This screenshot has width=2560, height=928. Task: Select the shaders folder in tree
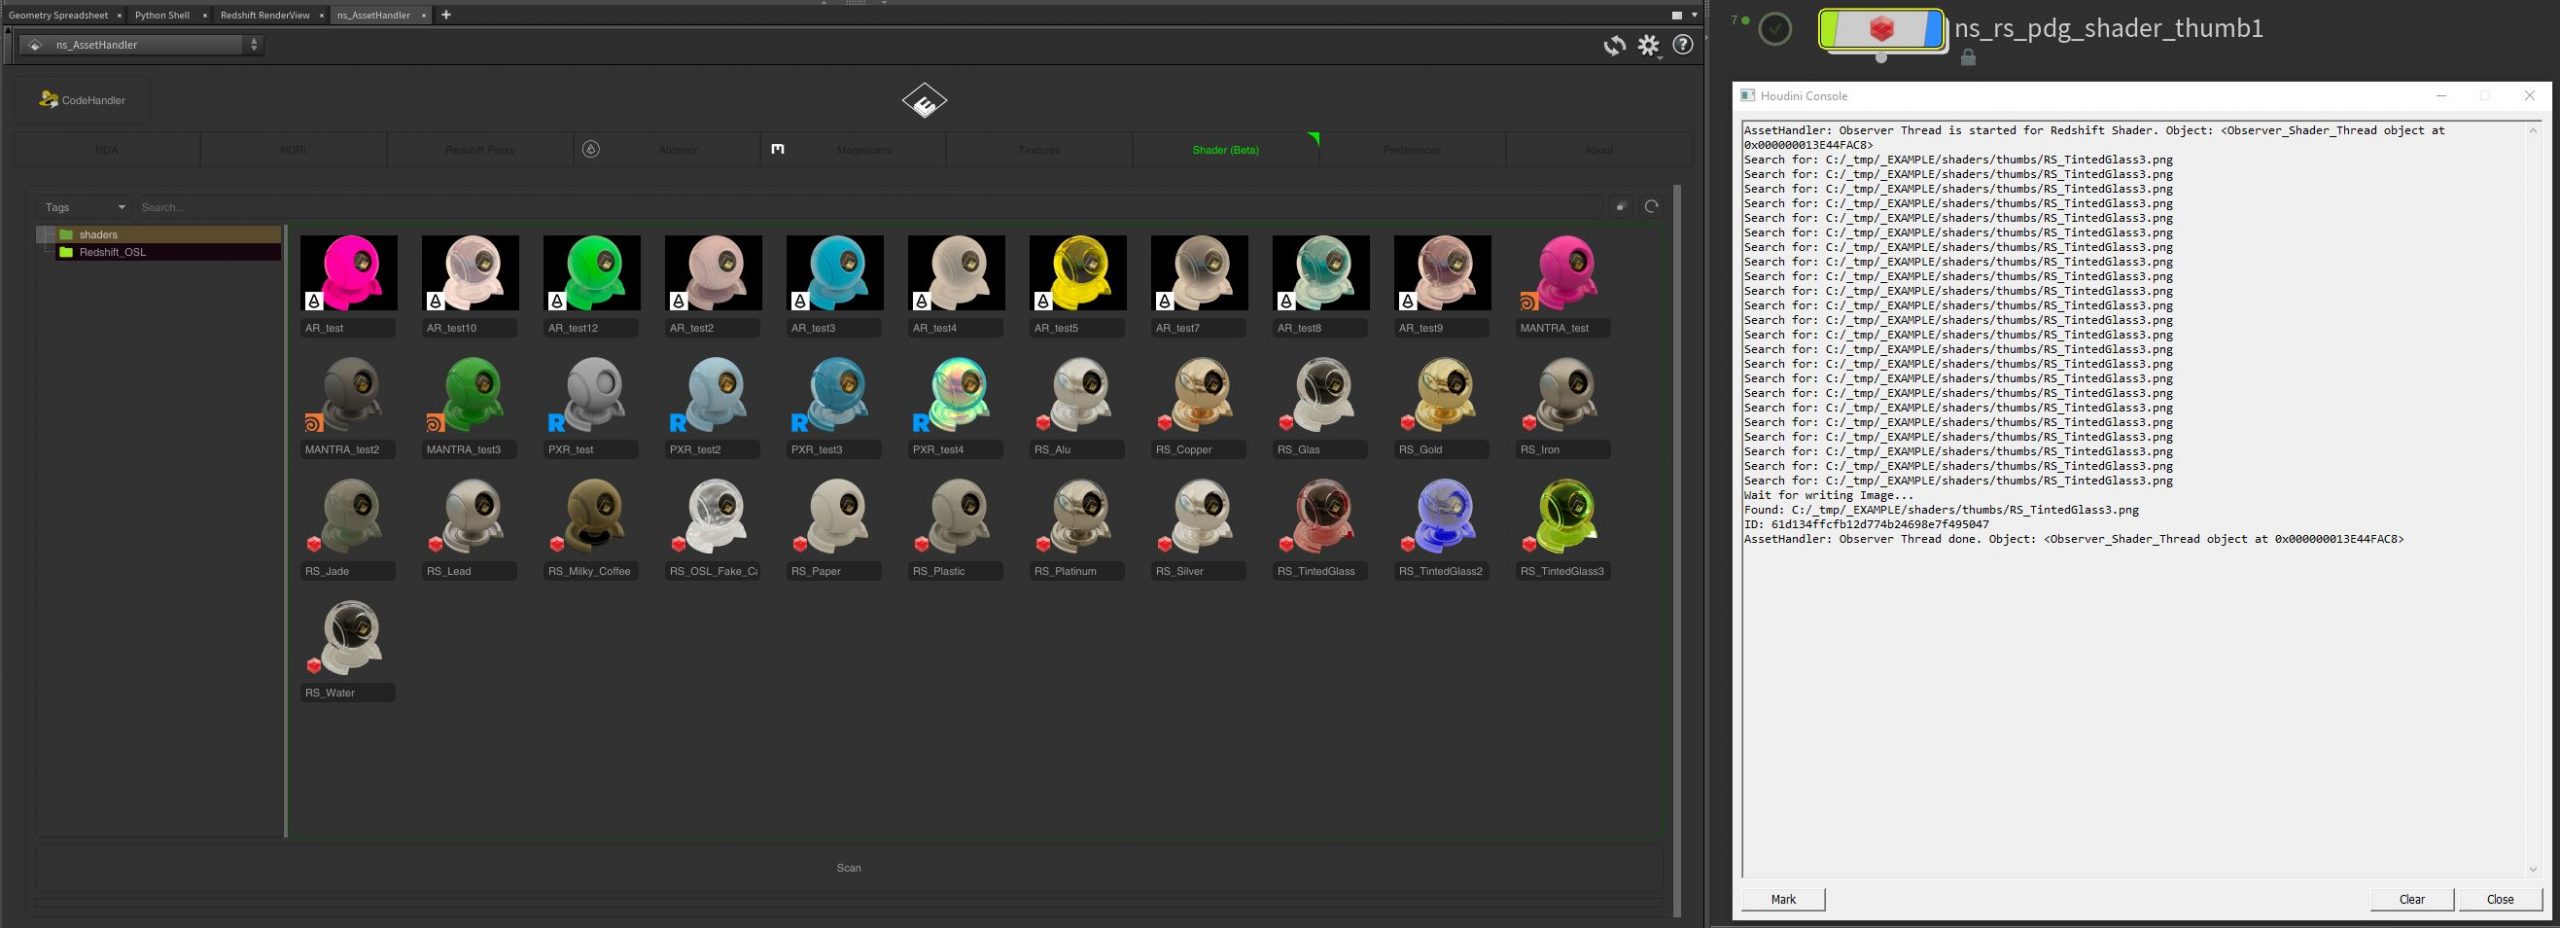tap(98, 235)
